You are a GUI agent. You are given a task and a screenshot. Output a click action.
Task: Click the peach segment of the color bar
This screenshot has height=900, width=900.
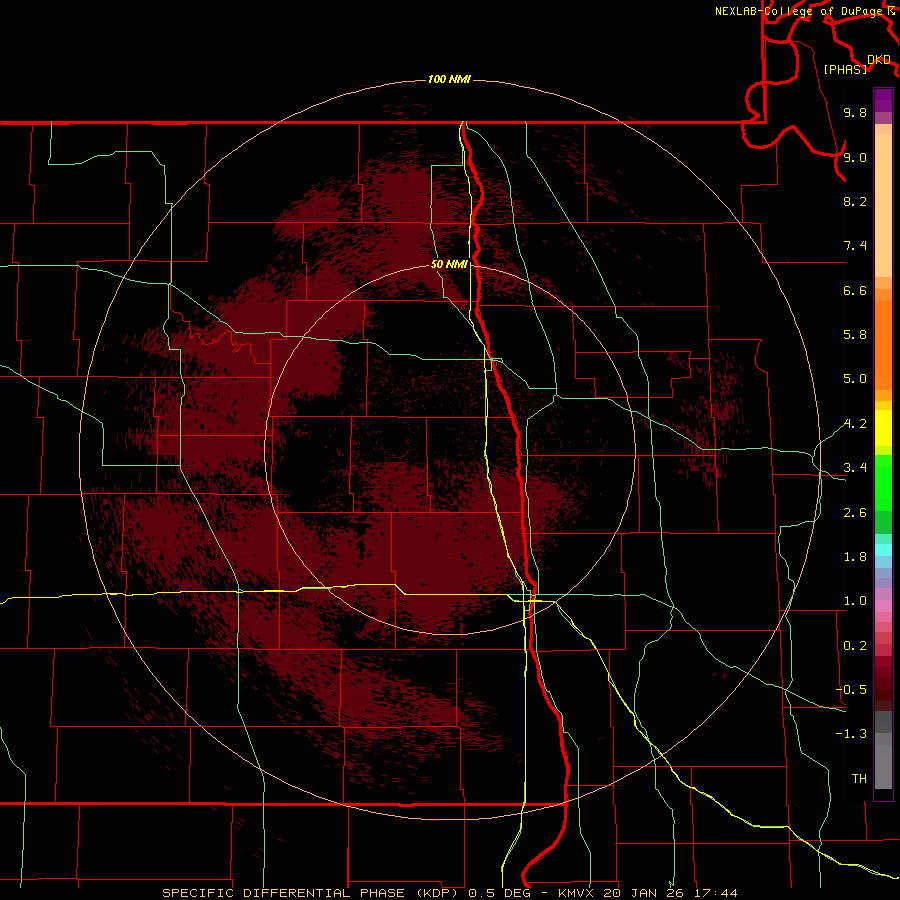click(883, 205)
